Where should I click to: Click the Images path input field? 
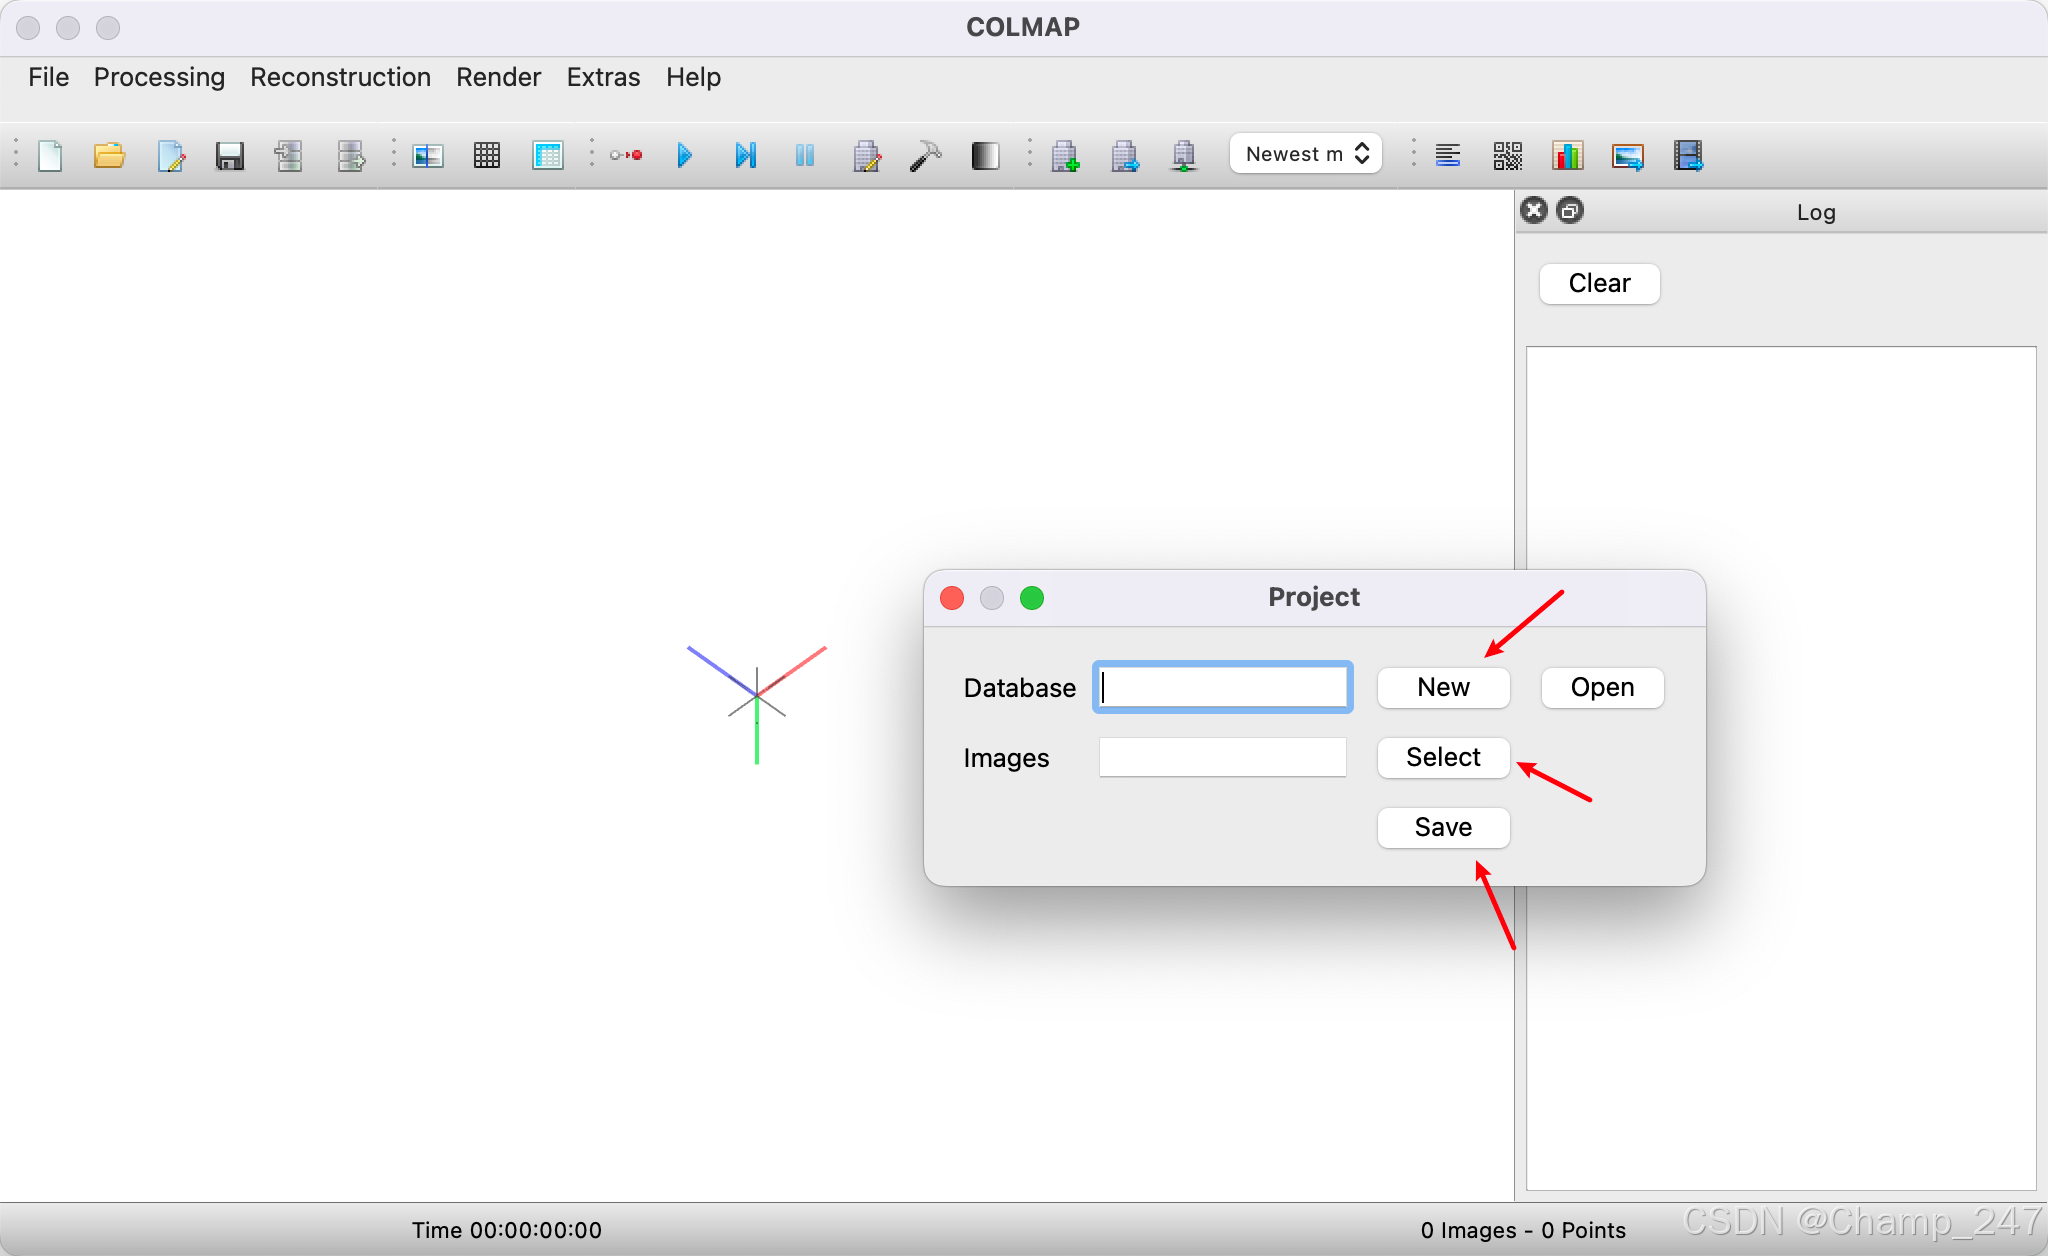coord(1222,758)
